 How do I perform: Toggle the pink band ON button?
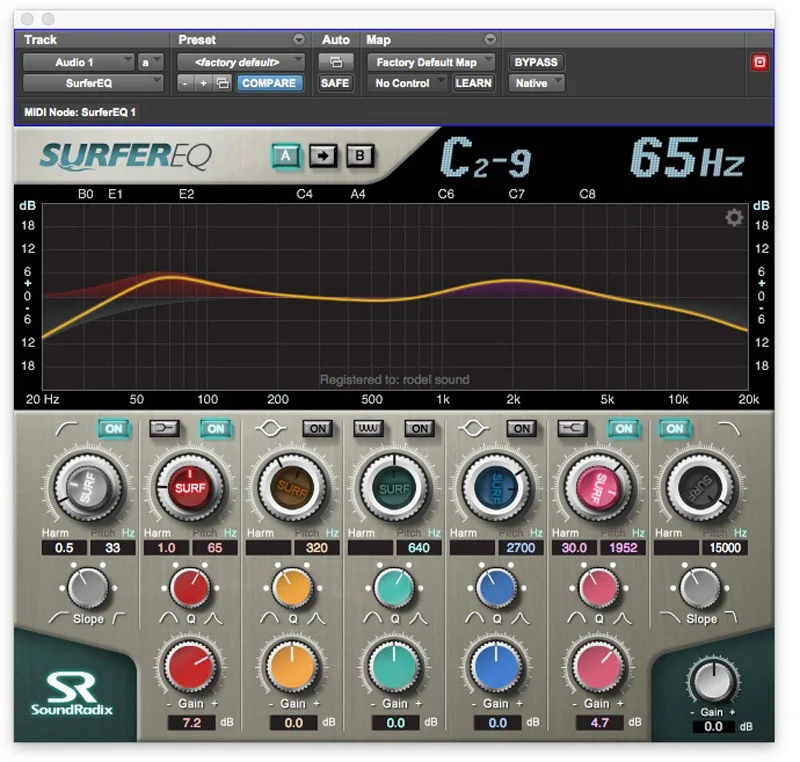623,428
